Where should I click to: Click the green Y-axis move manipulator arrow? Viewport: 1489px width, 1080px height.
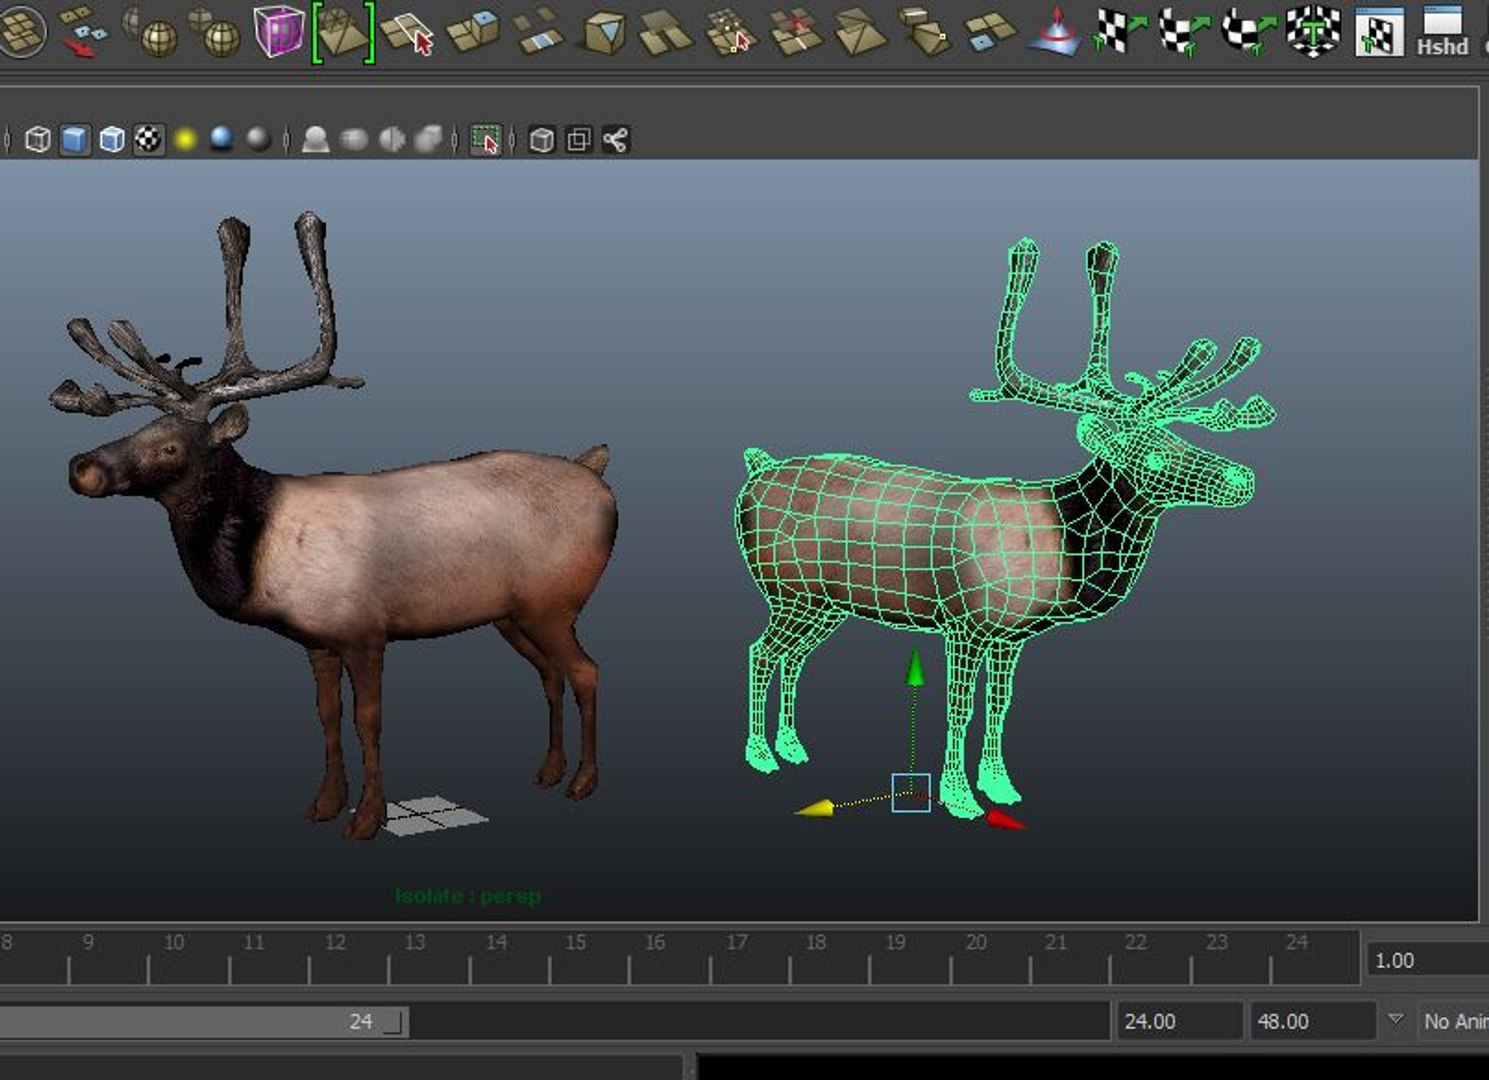914,667
